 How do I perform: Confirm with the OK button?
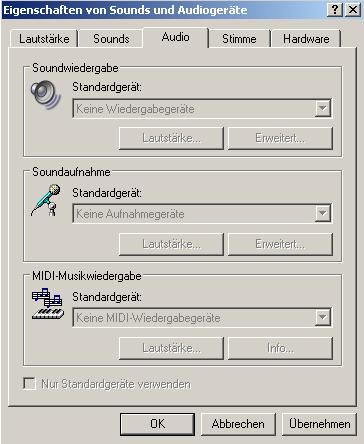click(x=157, y=424)
